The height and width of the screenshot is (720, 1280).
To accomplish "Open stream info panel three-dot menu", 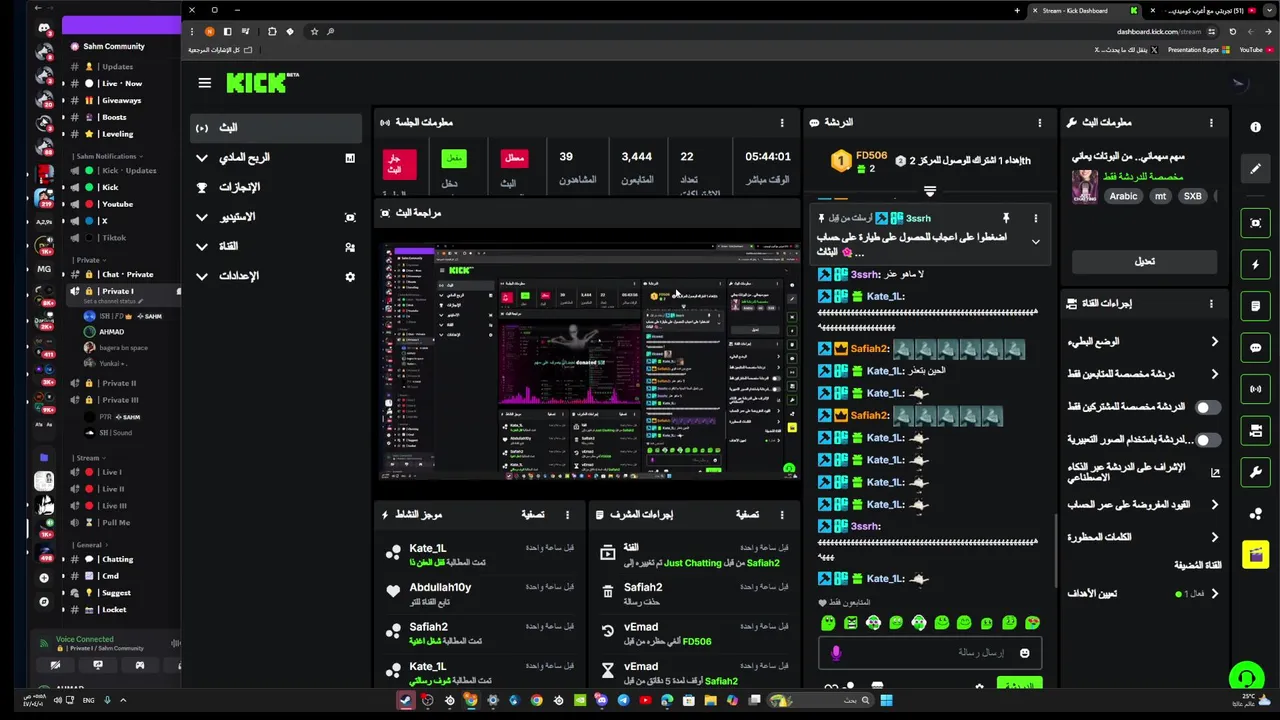I will pos(1211,122).
